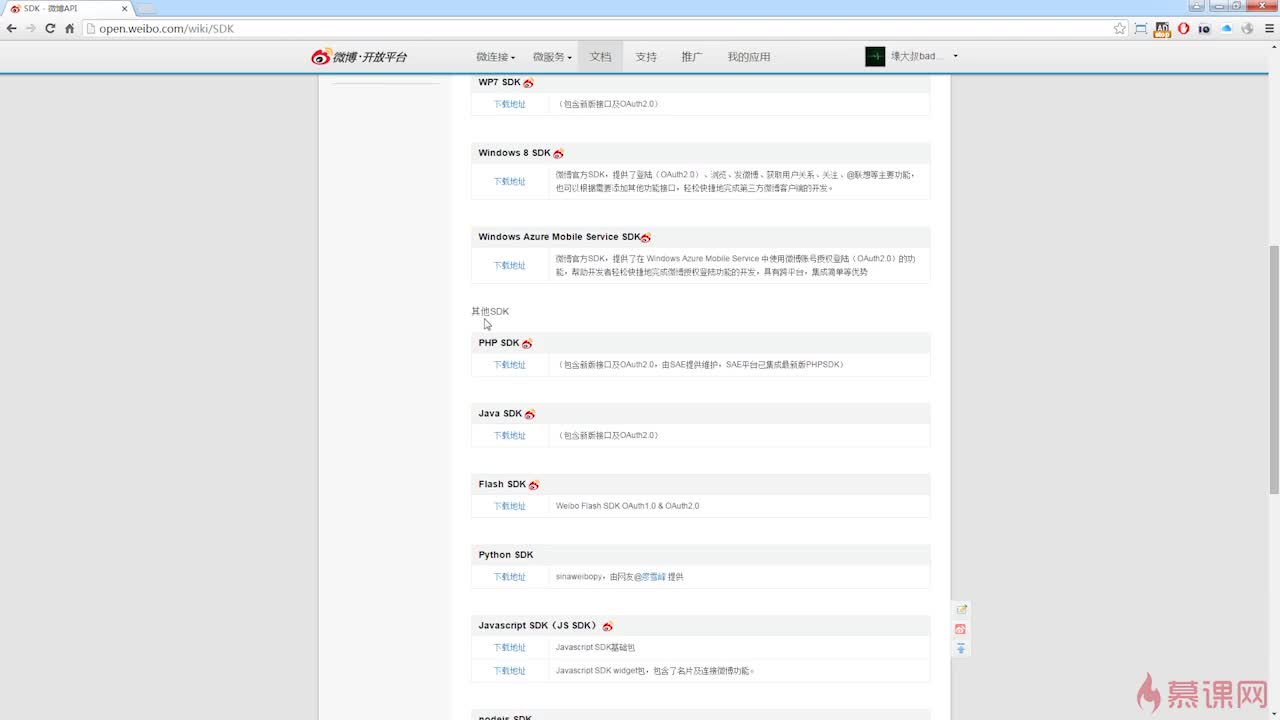This screenshot has width=1280, height=720.
Task: Click the 其他SDK section heading
Action: [x=490, y=312]
